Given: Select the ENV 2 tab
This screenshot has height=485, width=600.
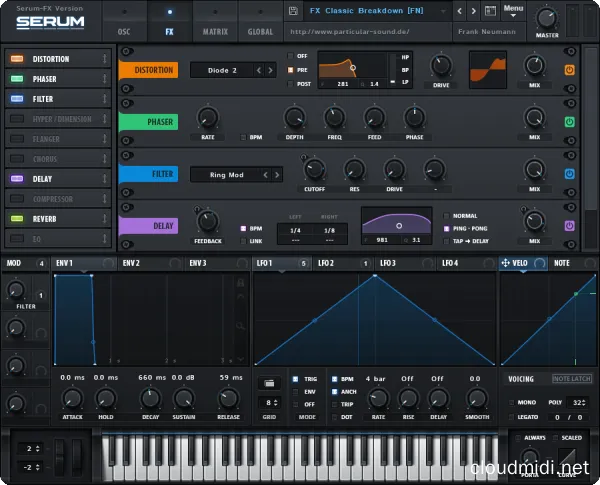Looking at the screenshot, I should 150,263.
